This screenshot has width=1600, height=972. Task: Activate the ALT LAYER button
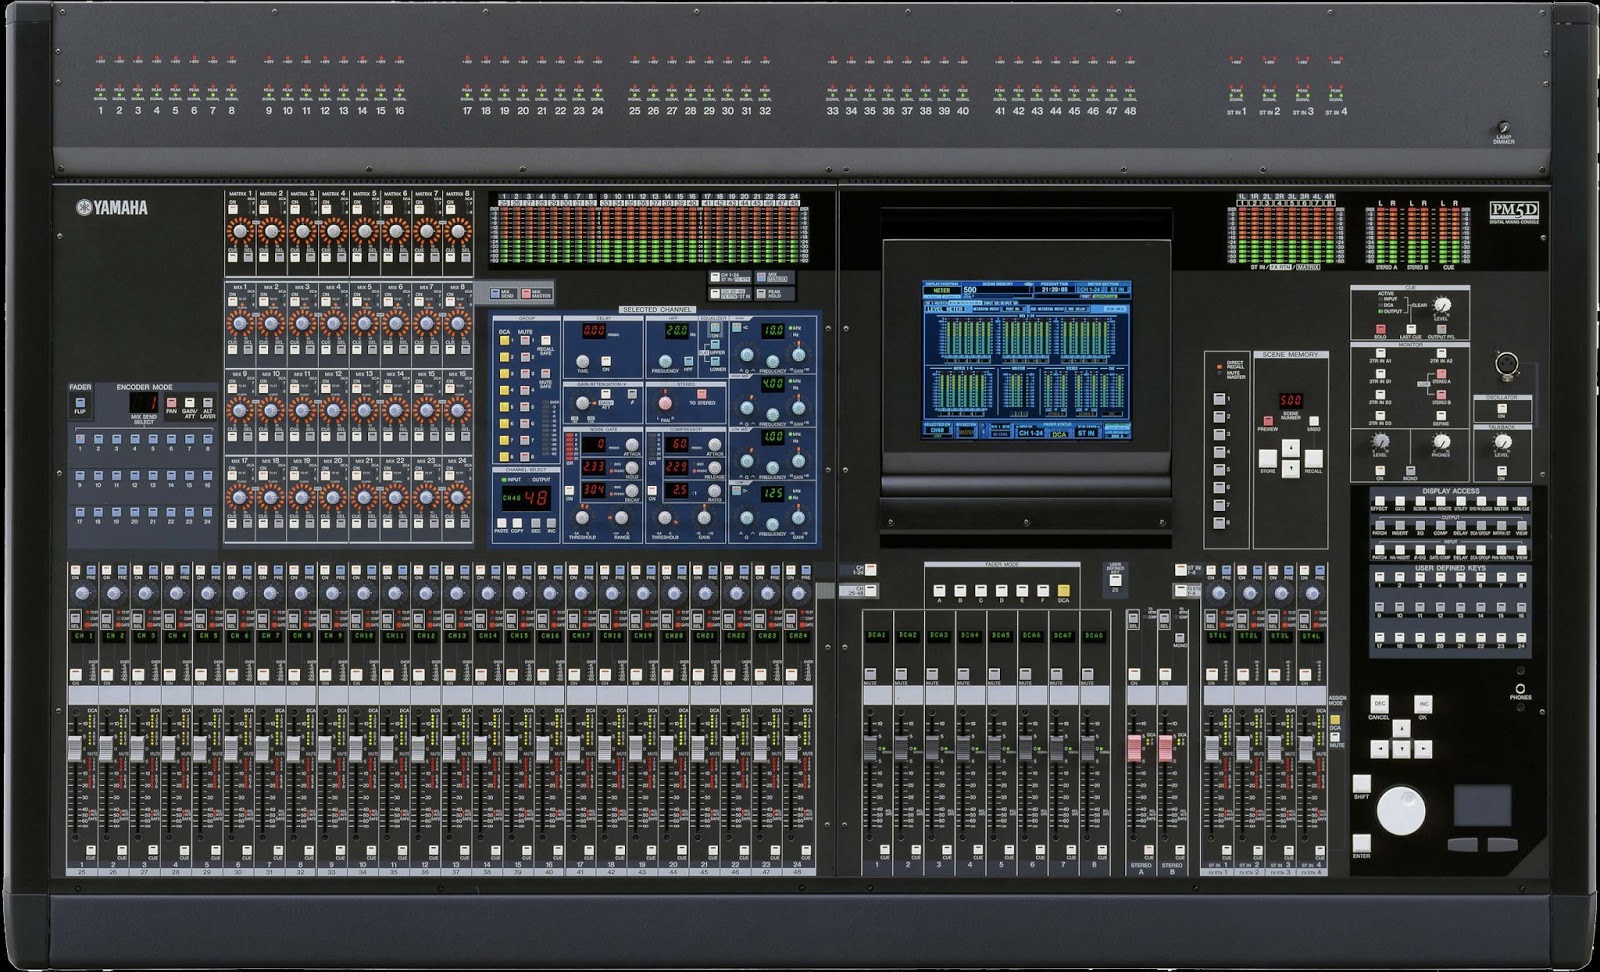207,402
